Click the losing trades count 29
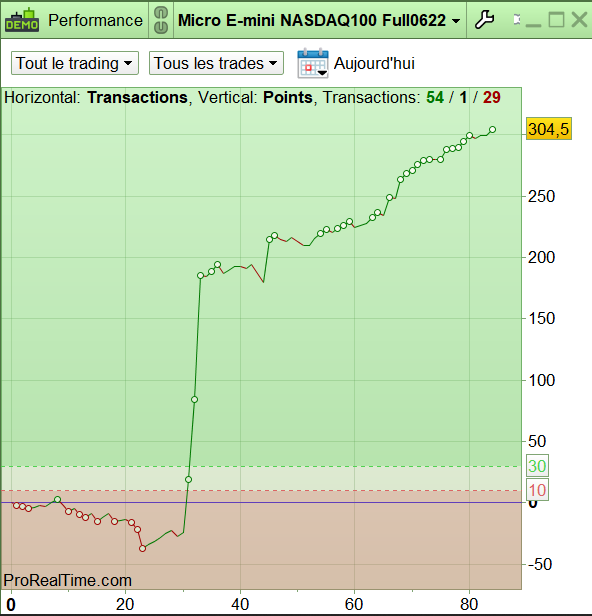 pos(491,97)
